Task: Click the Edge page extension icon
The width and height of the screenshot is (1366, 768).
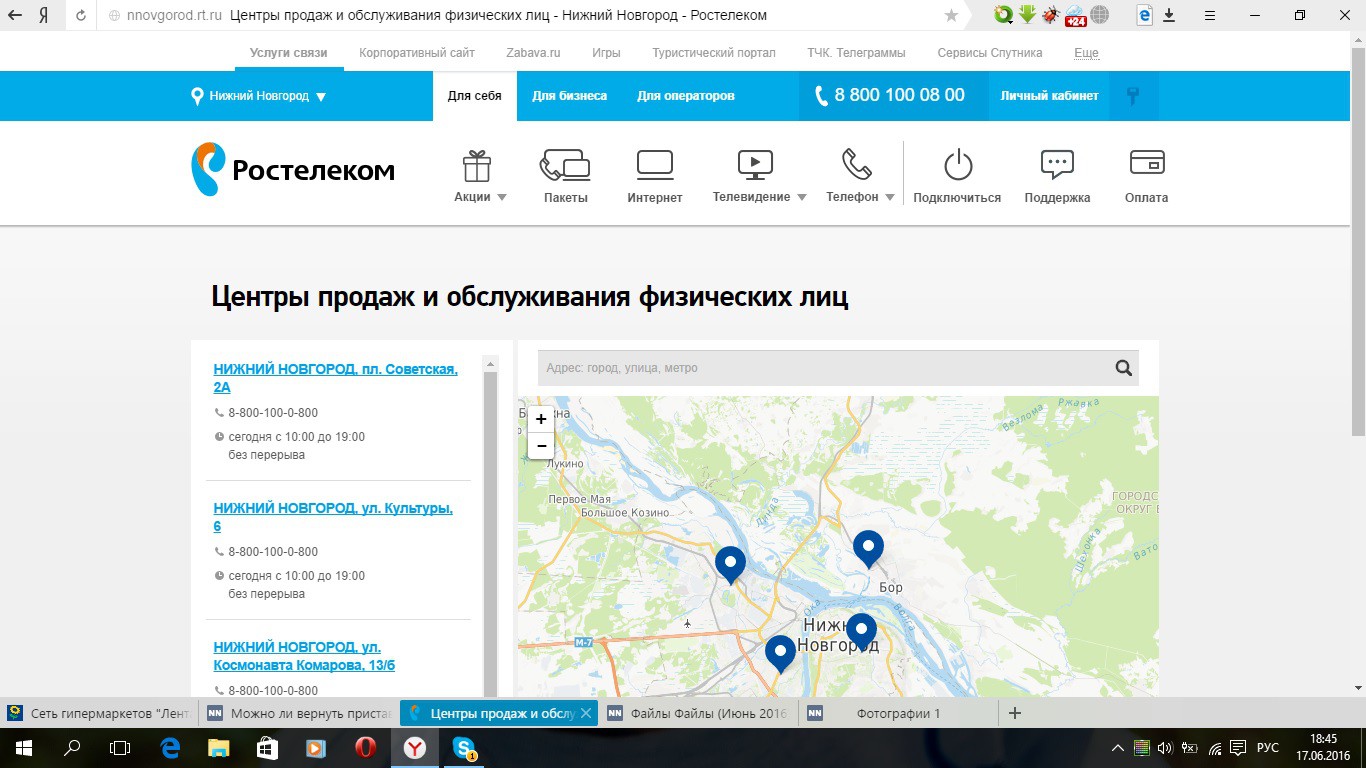Action: coord(1145,15)
